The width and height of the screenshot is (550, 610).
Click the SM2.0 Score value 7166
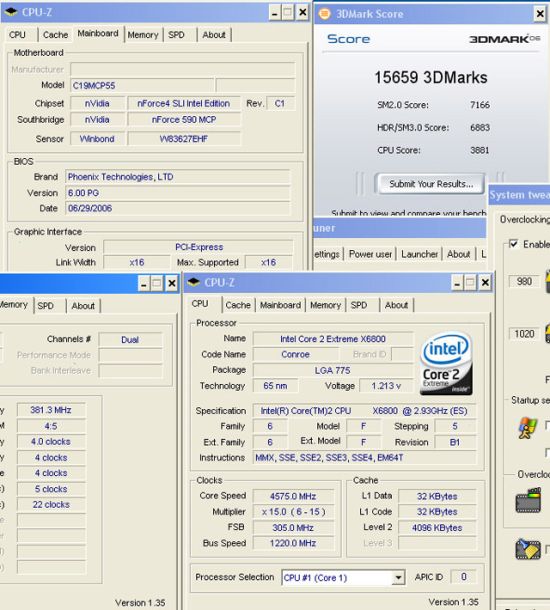(x=480, y=105)
